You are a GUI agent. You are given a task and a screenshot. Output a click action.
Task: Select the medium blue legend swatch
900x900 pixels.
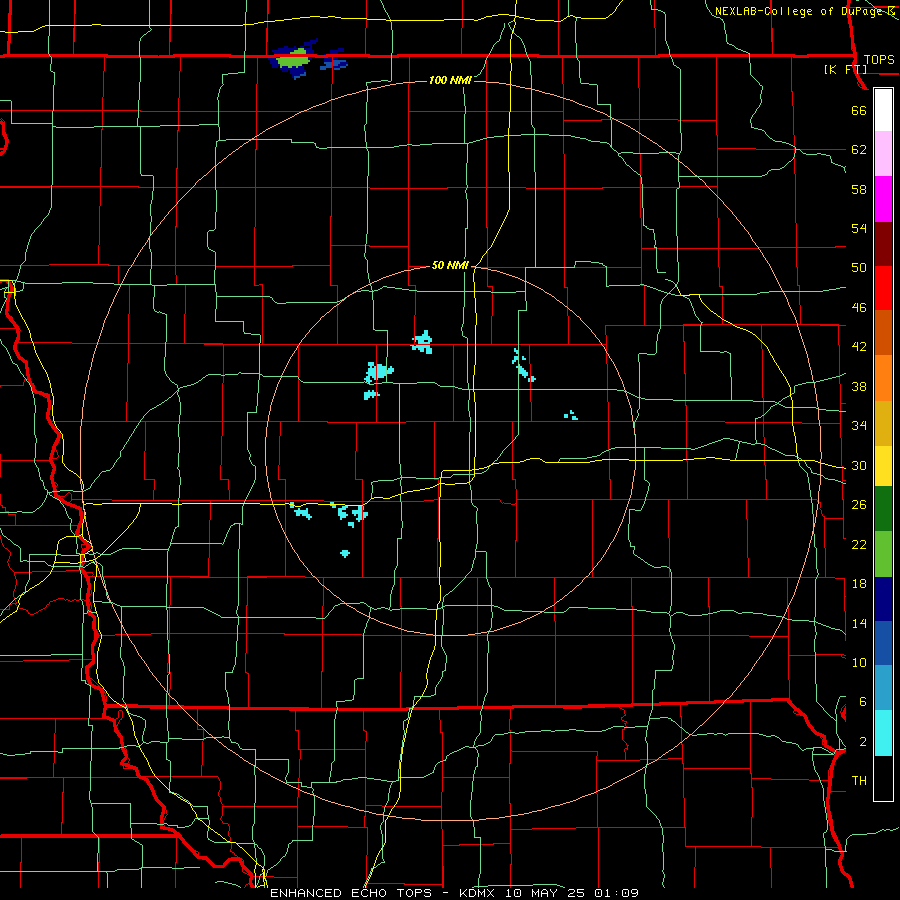(883, 643)
